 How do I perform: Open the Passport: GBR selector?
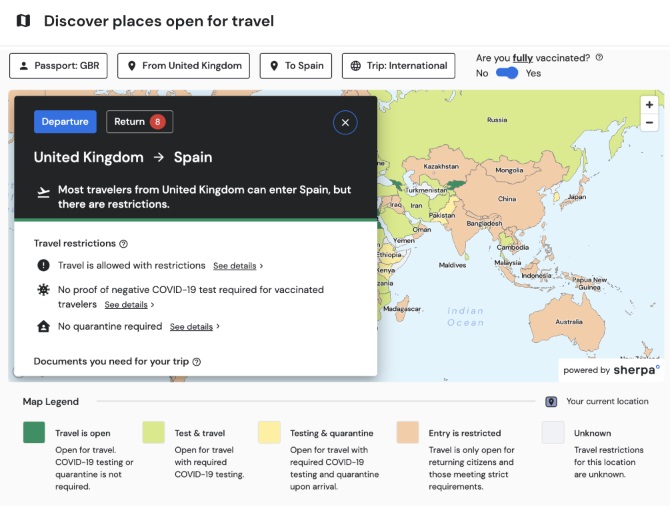58,66
